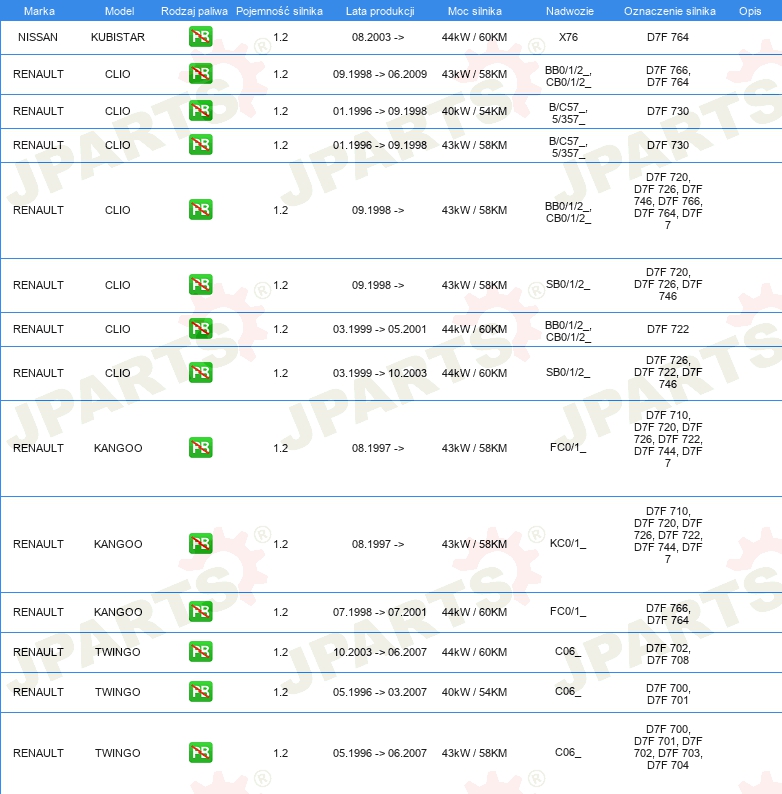Screen dimensions: 782x794
Task: Click the Oznaczenie silnika column header
Action: click(670, 11)
